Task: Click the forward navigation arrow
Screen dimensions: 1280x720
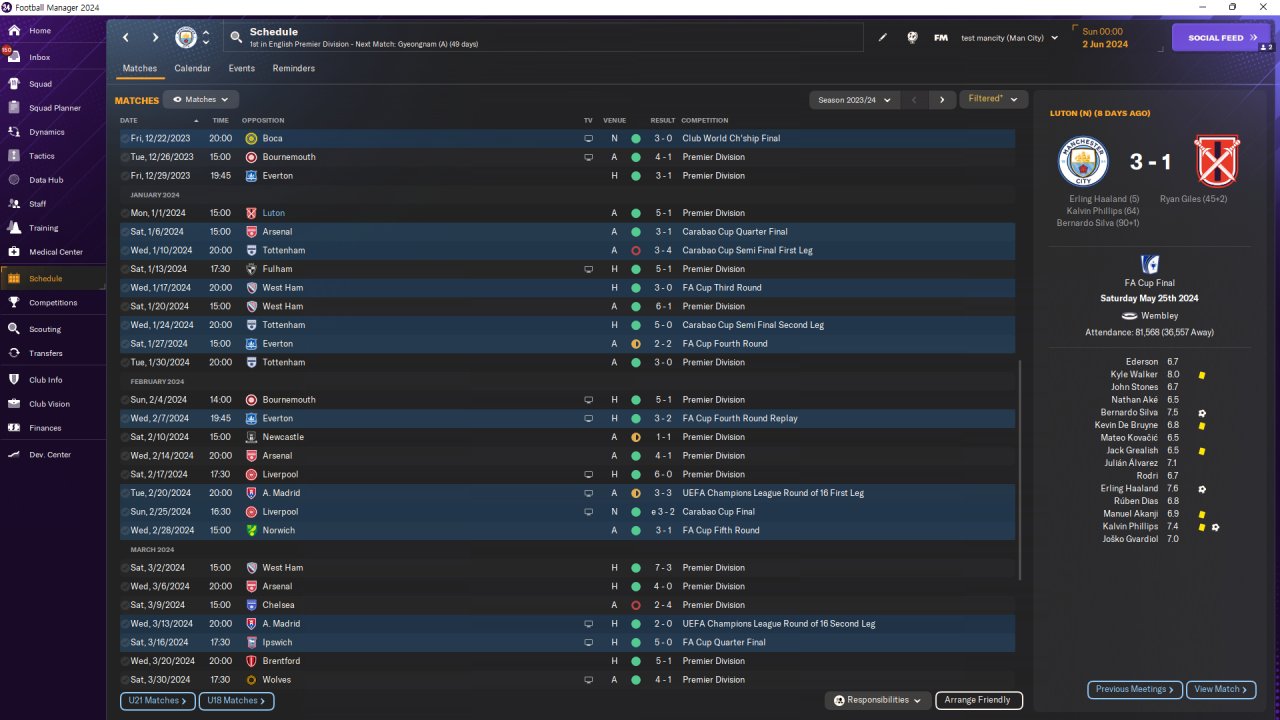Action: click(x=155, y=38)
